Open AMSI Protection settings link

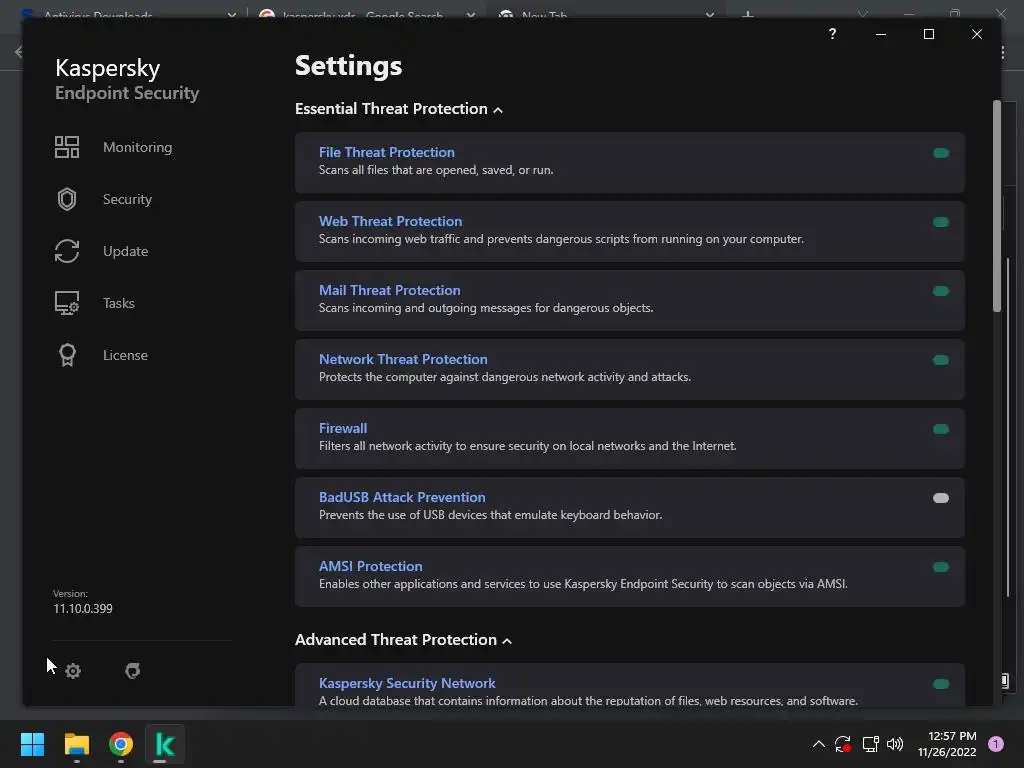coord(370,566)
